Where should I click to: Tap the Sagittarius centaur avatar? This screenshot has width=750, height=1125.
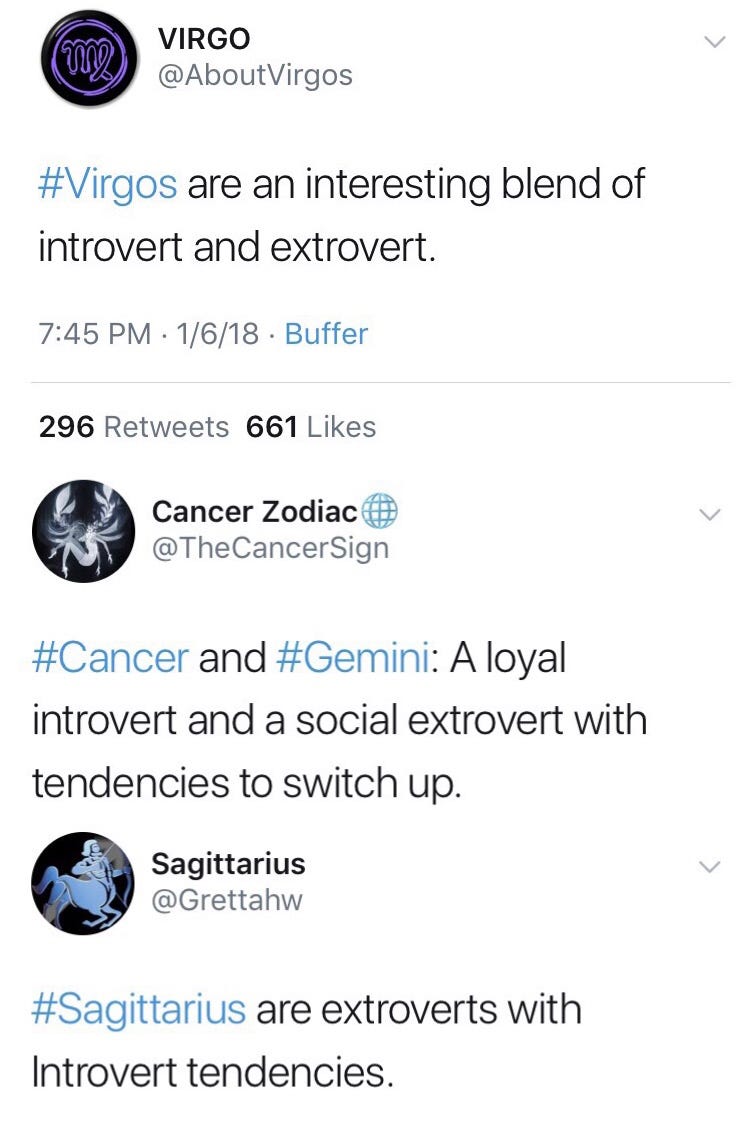83,883
